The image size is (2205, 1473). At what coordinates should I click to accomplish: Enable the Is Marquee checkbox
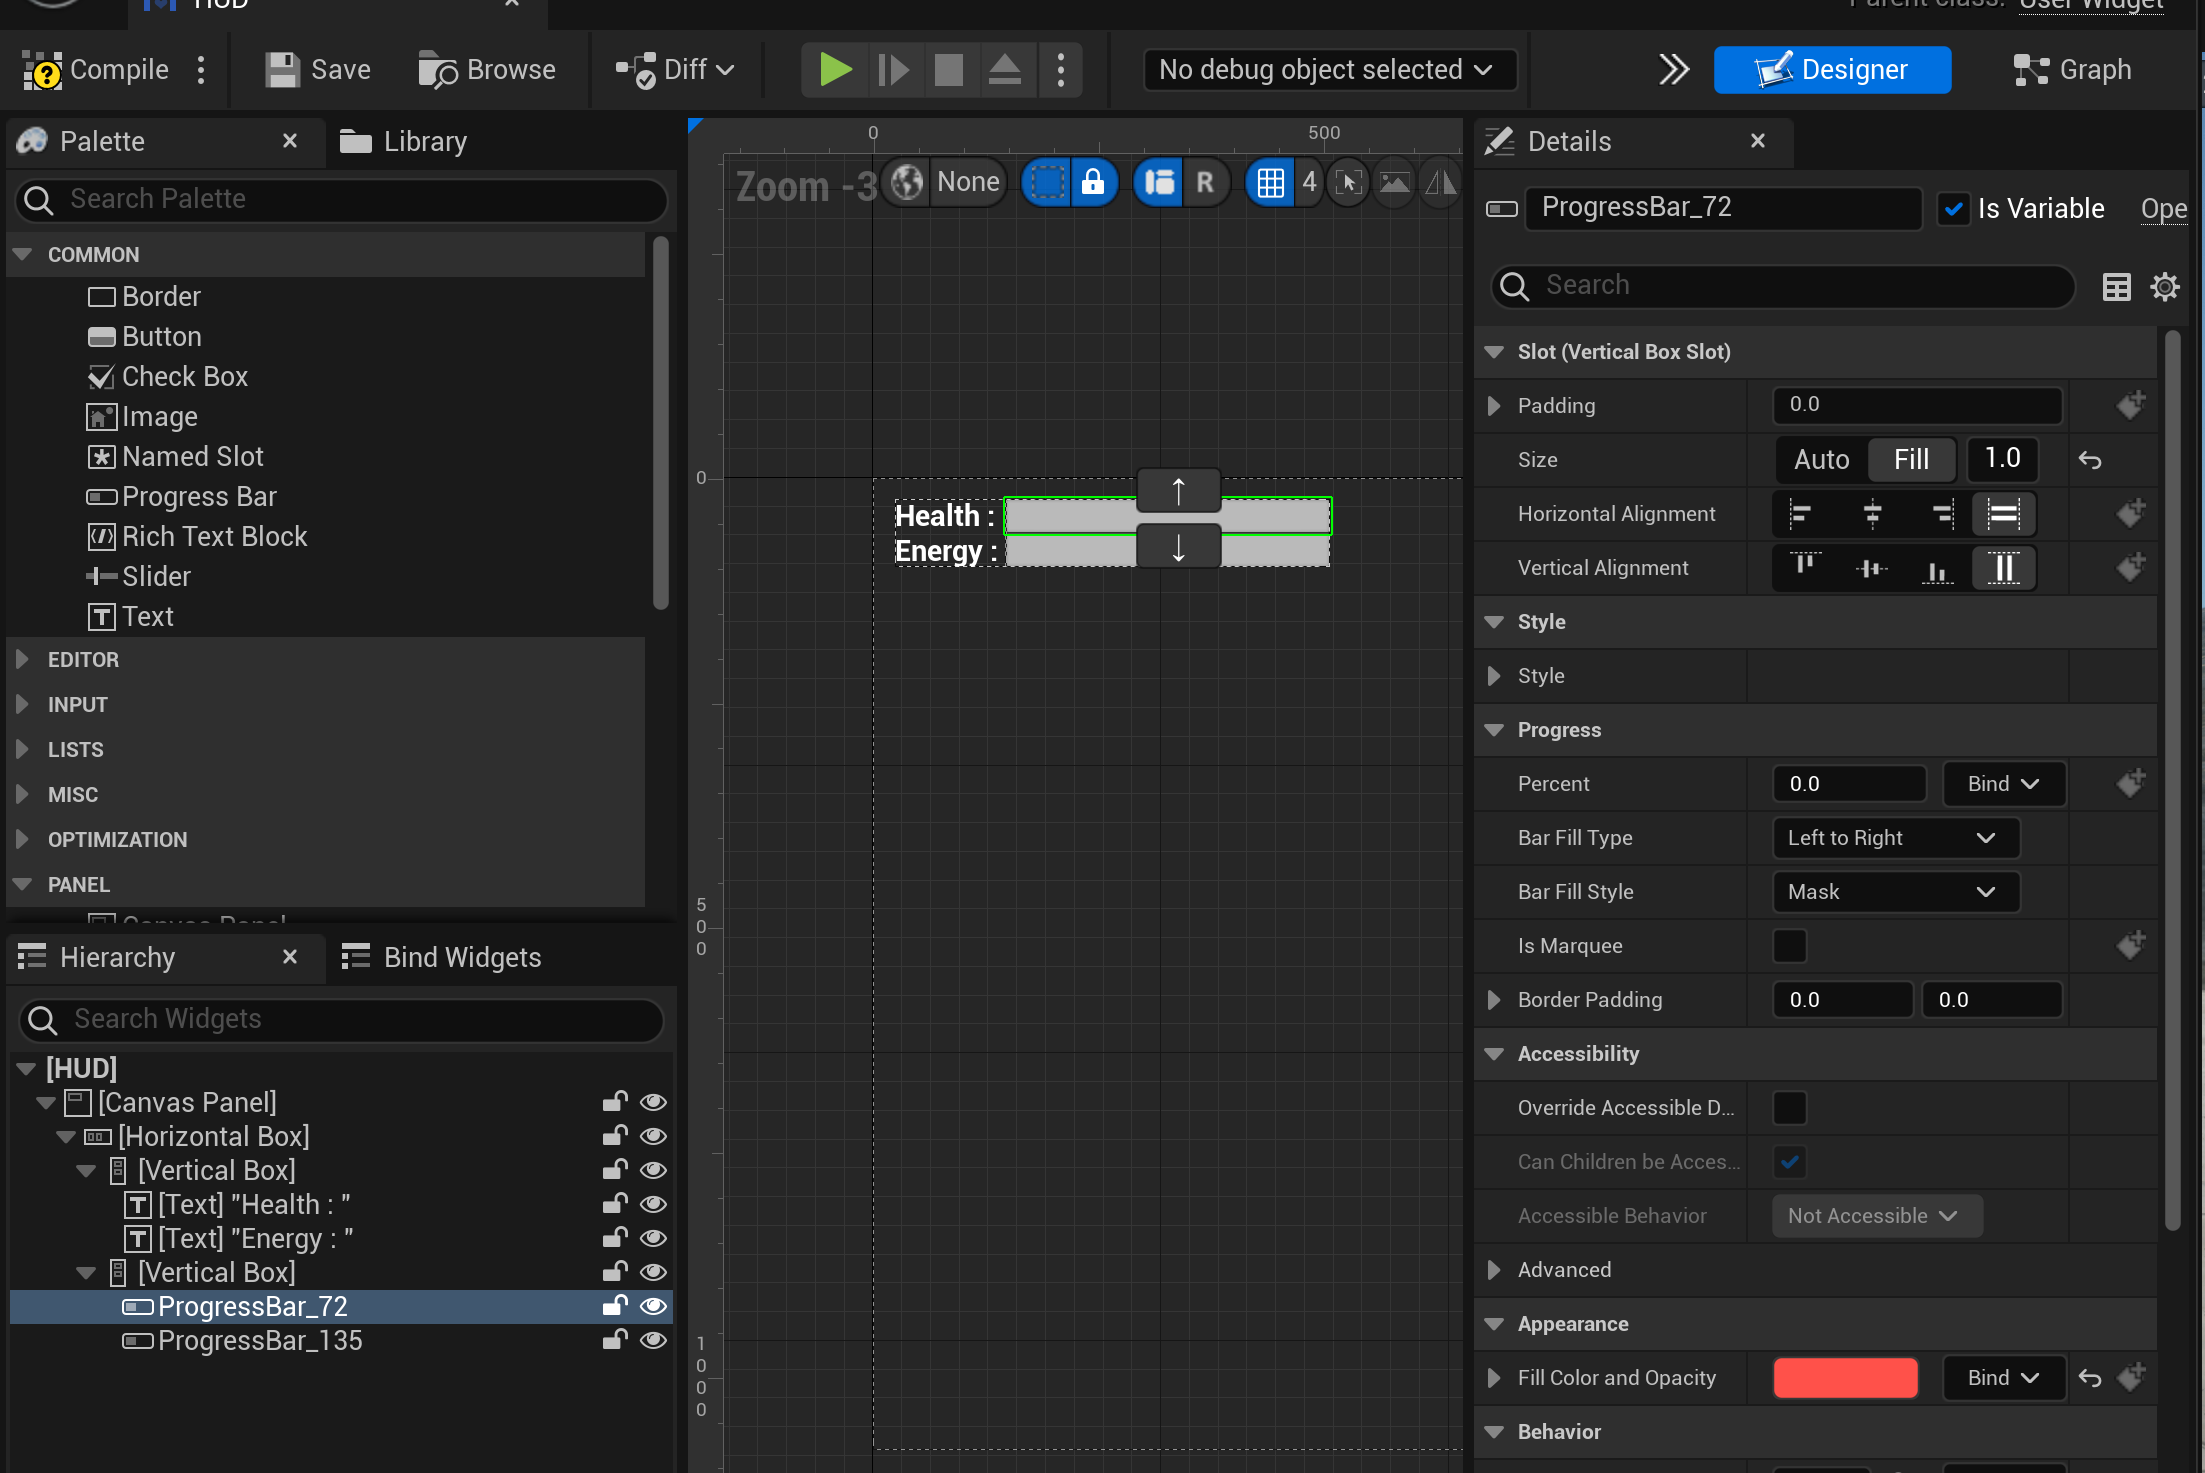(1789, 946)
